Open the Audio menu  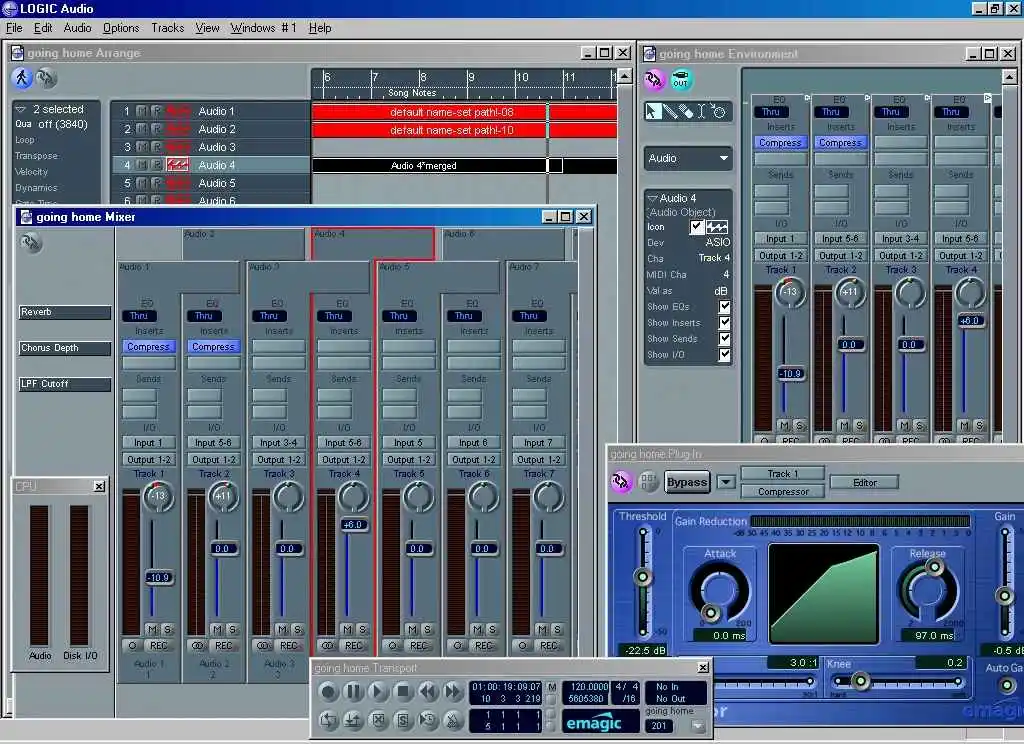77,28
